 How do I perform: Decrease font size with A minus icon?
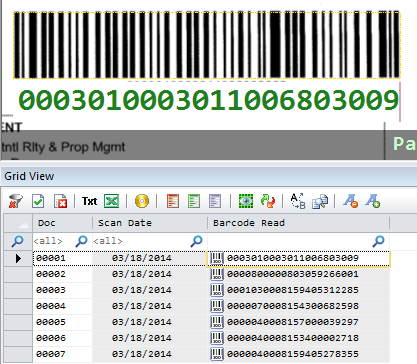[351, 201]
